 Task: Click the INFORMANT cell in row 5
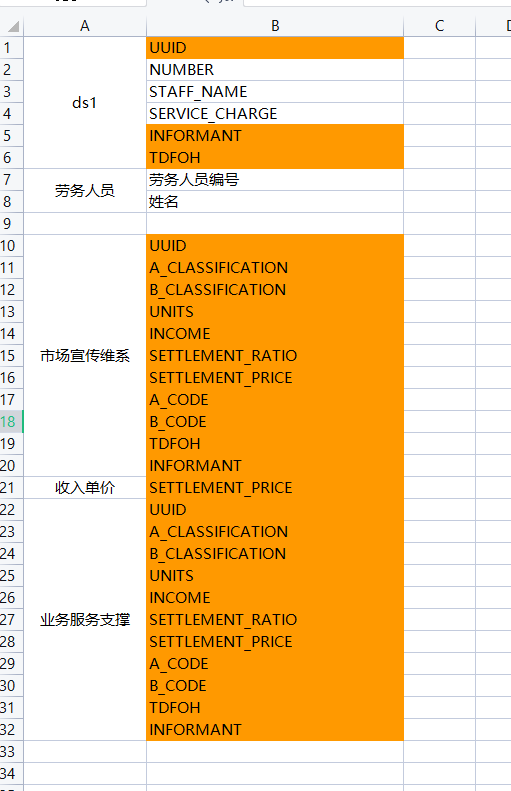click(x=275, y=136)
